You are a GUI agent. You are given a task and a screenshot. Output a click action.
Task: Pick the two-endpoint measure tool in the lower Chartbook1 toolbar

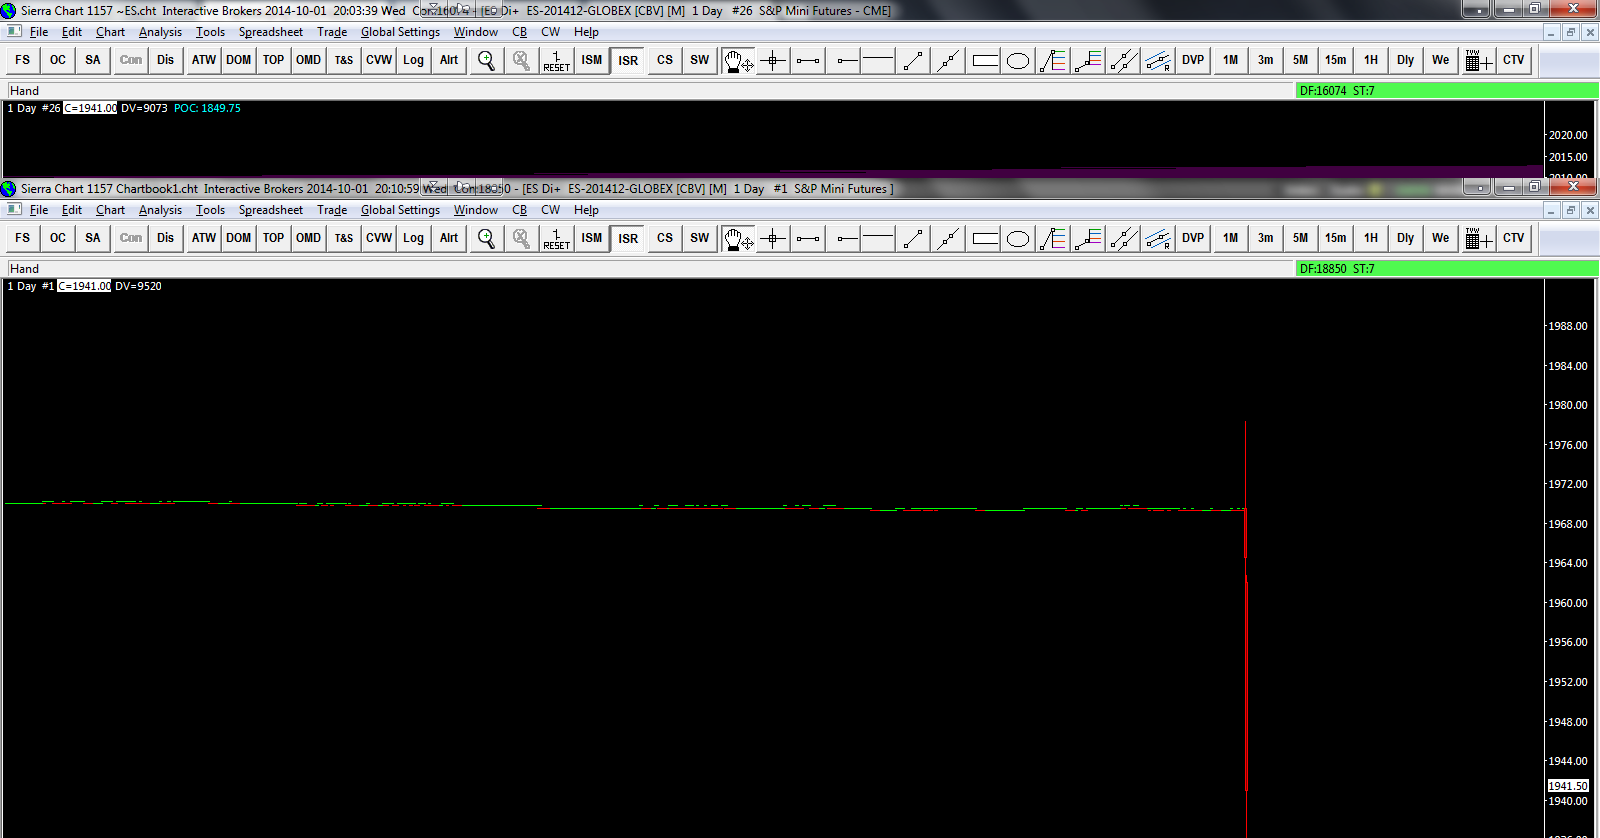click(x=808, y=238)
